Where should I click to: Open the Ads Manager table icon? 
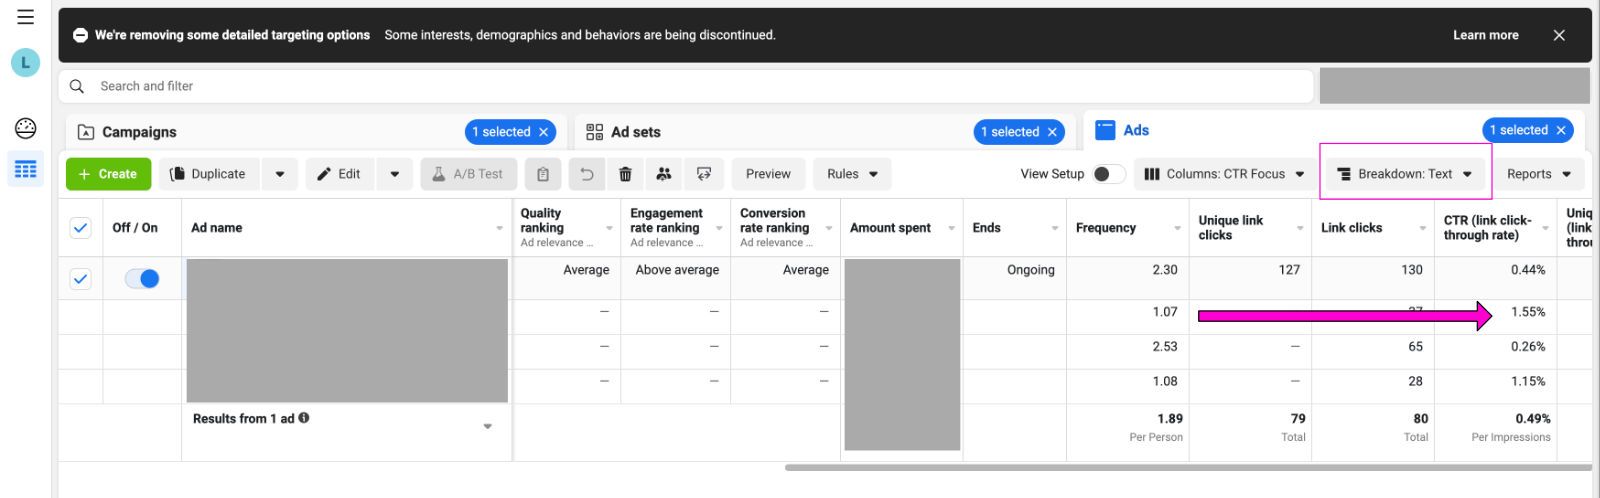[x=25, y=169]
